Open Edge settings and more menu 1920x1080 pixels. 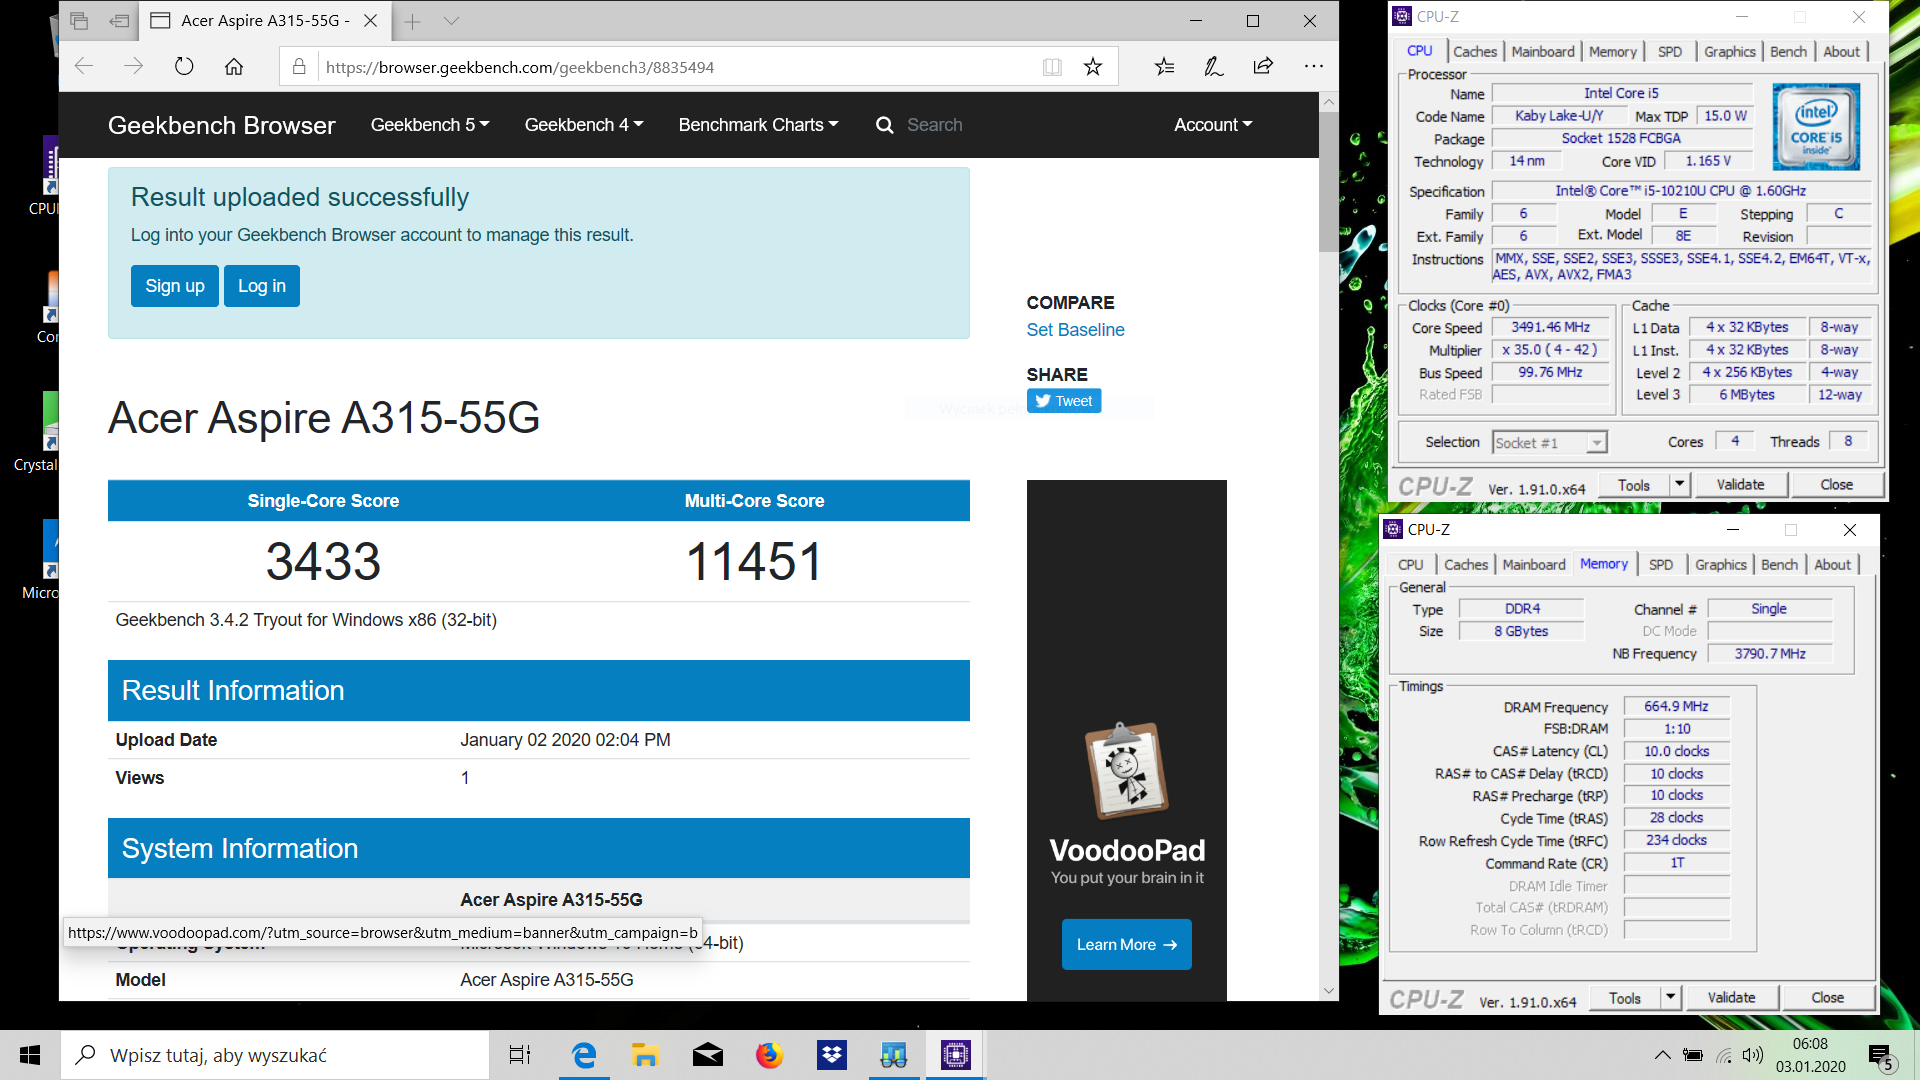pos(1314,67)
